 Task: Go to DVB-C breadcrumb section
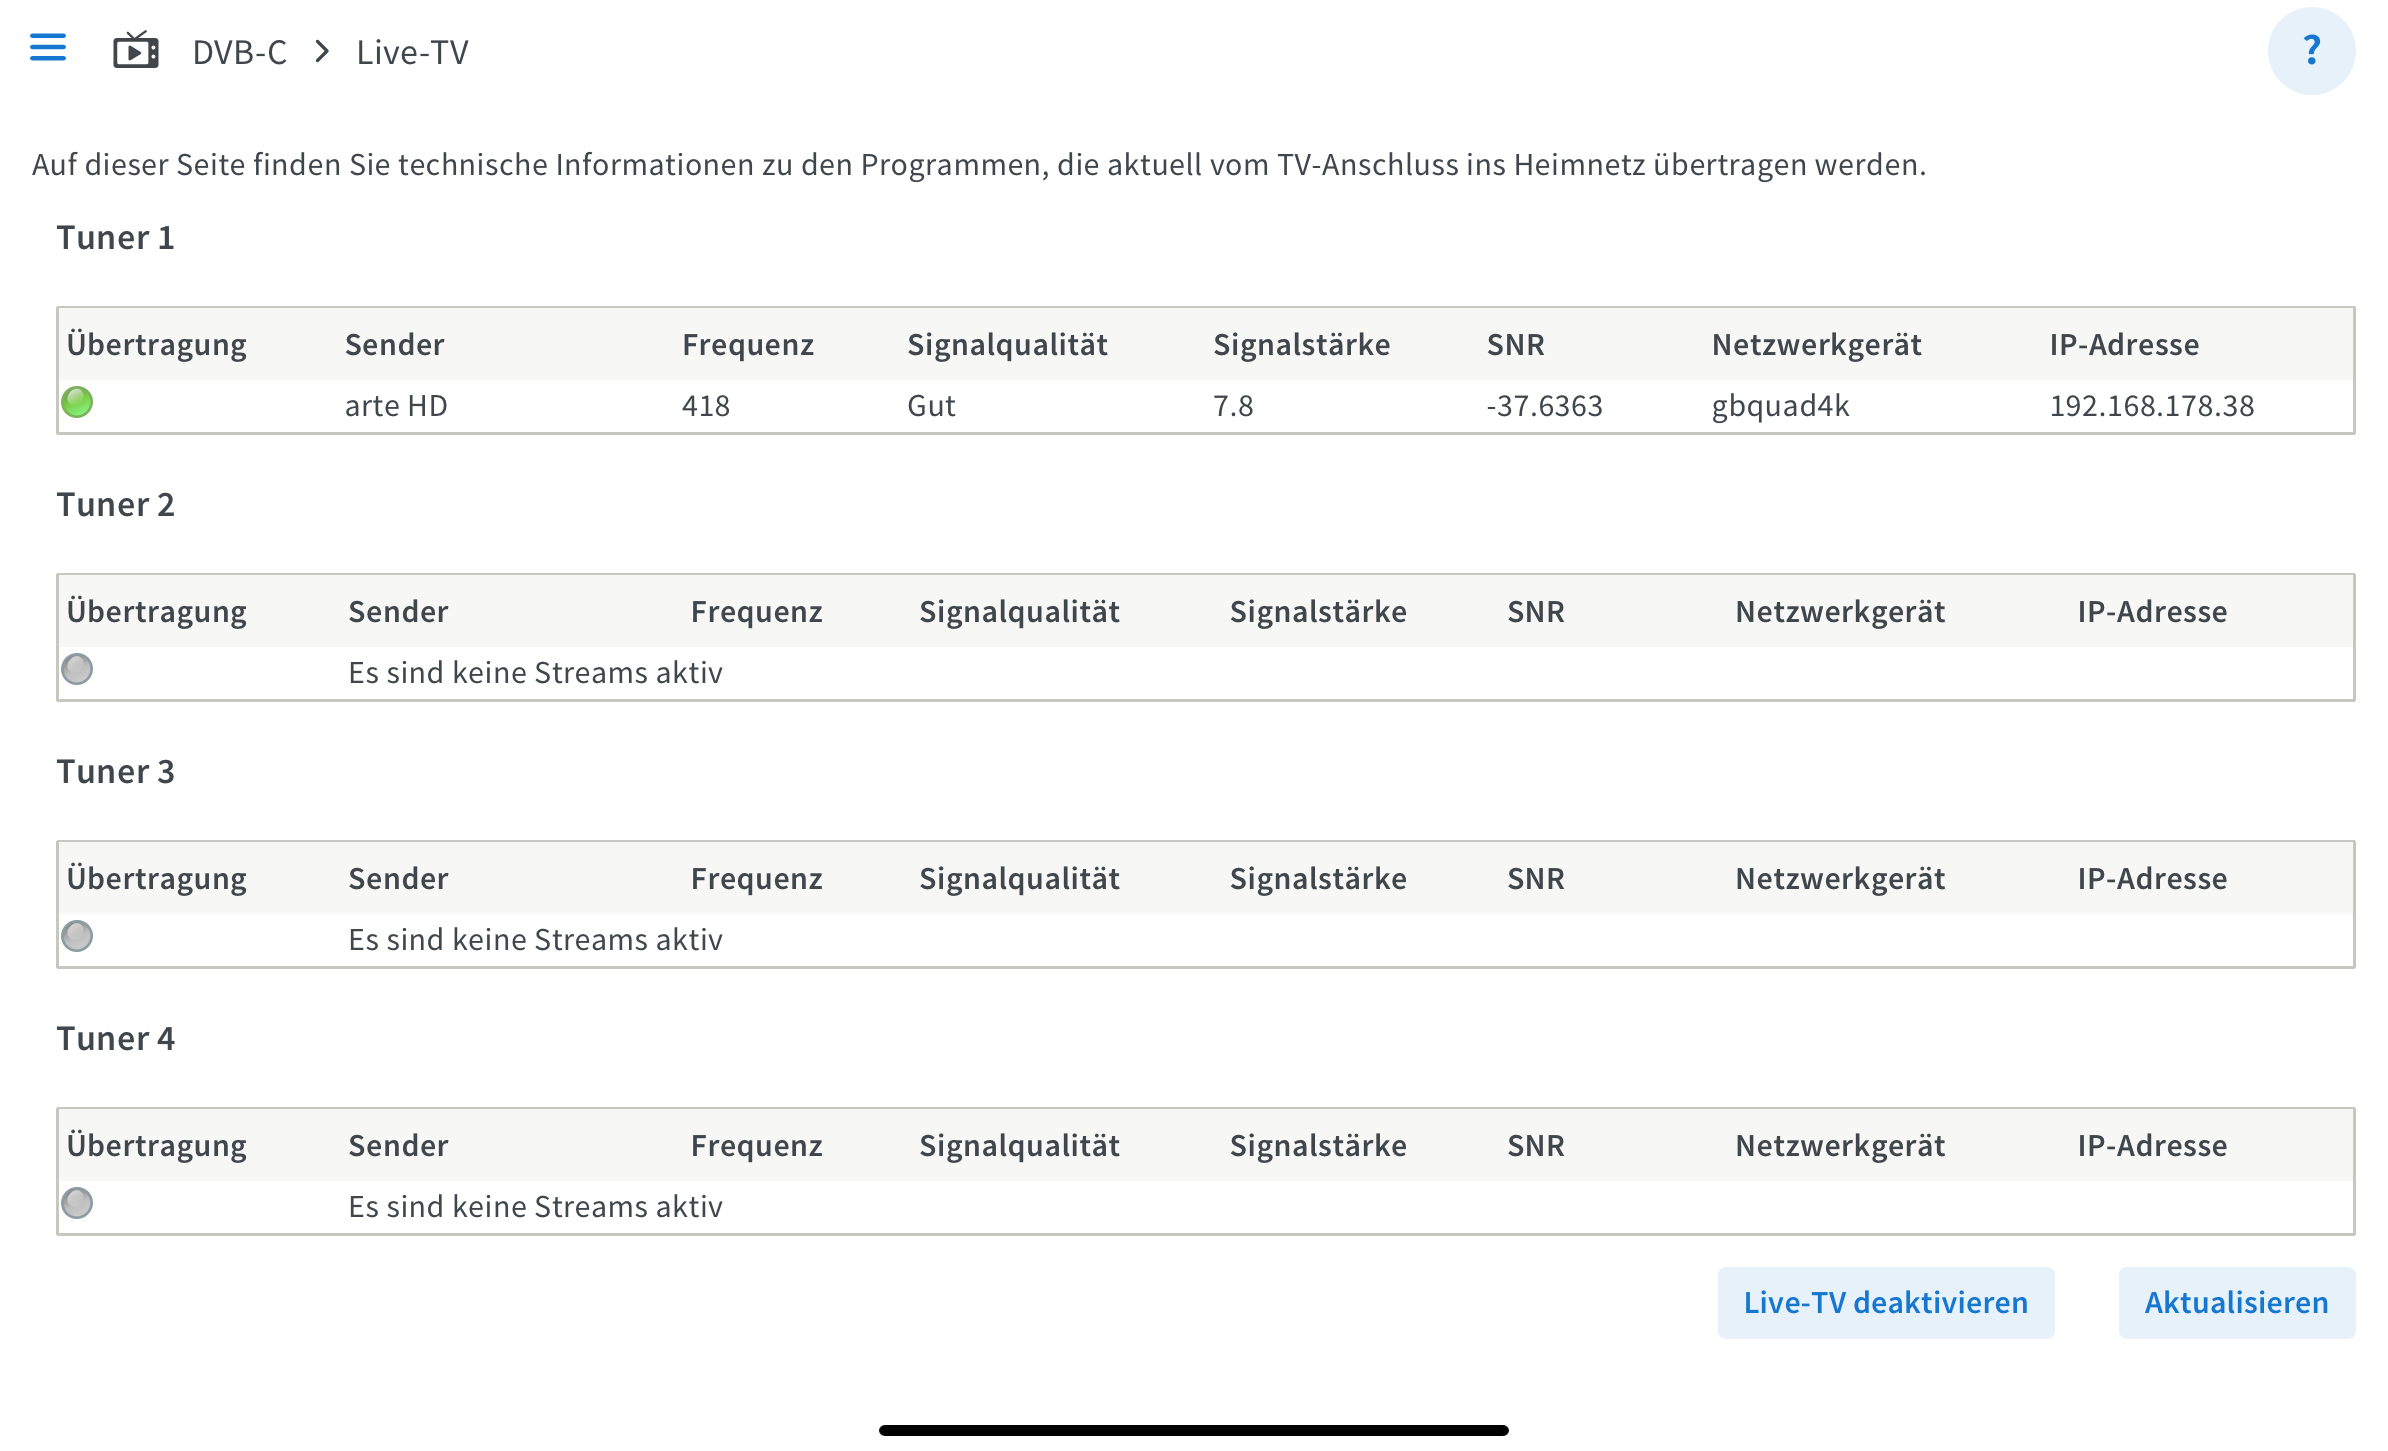239,53
